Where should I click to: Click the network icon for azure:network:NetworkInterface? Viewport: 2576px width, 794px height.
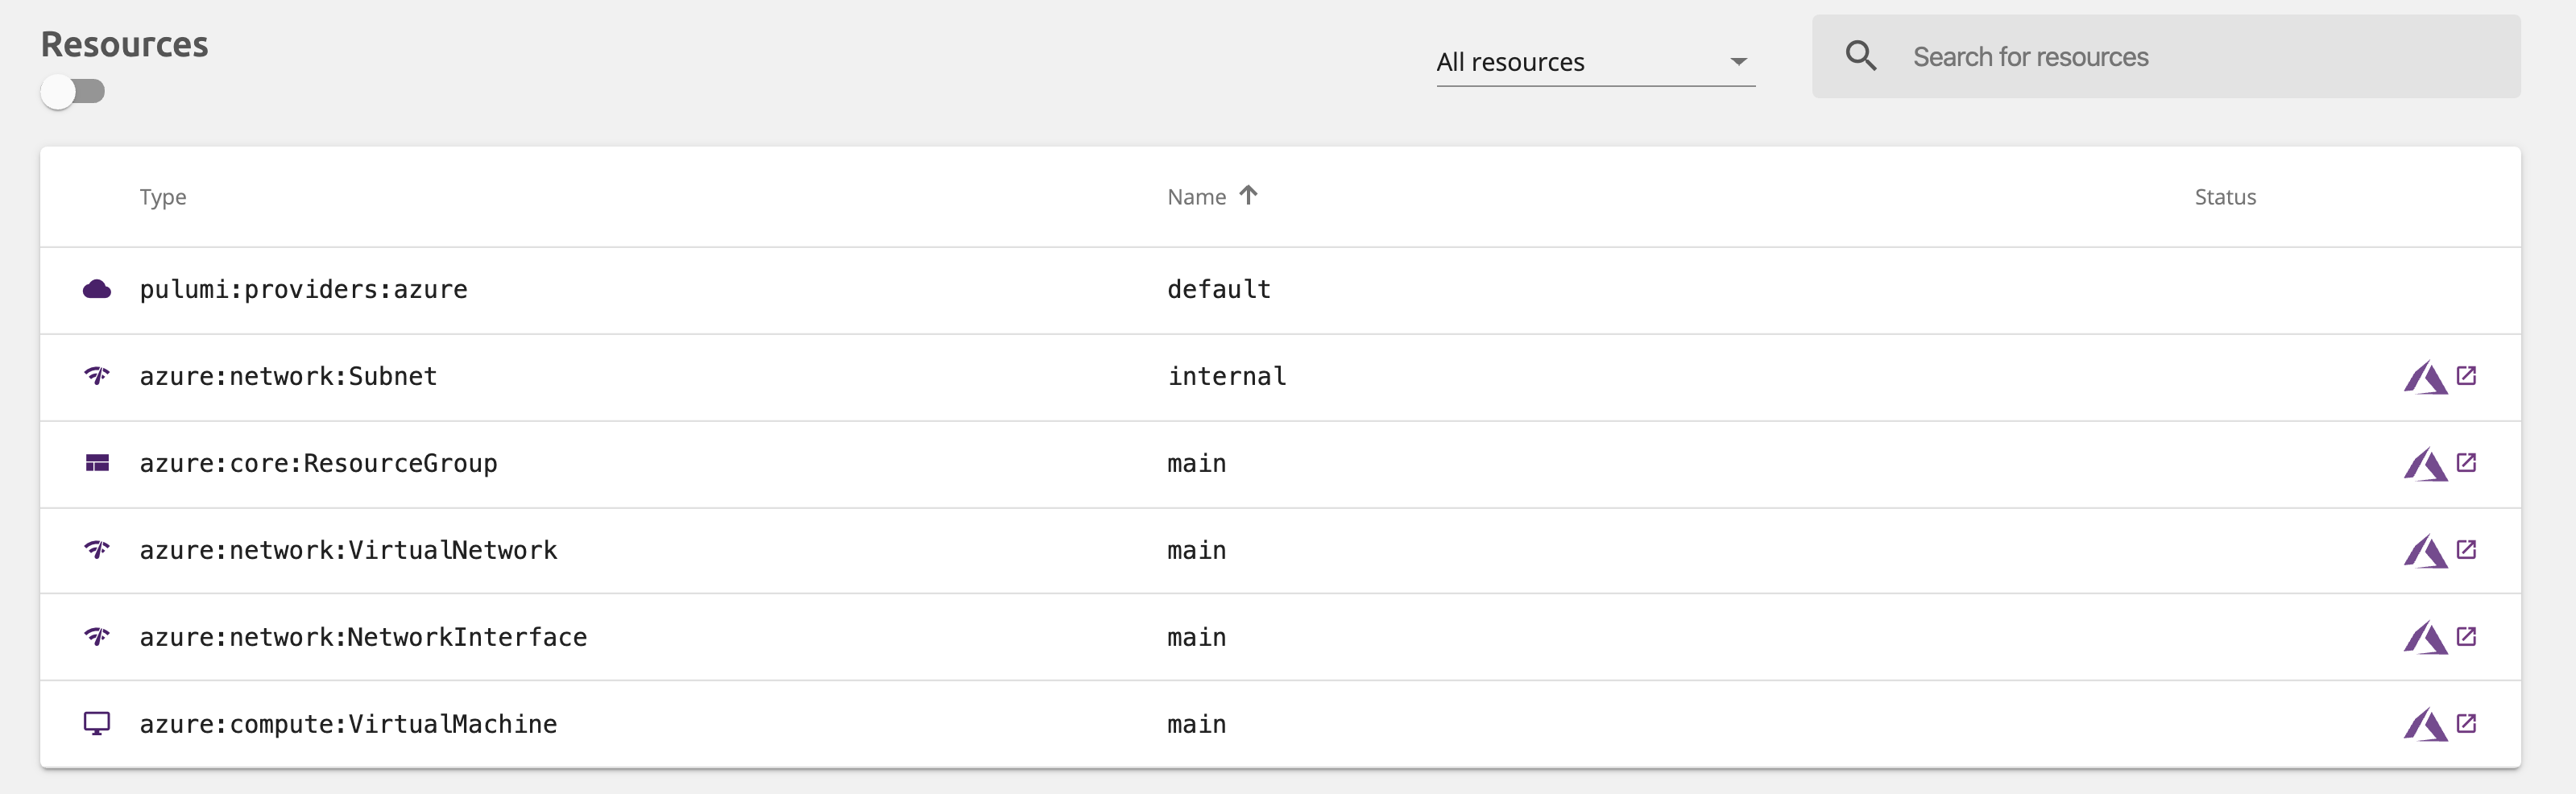[x=98, y=637]
